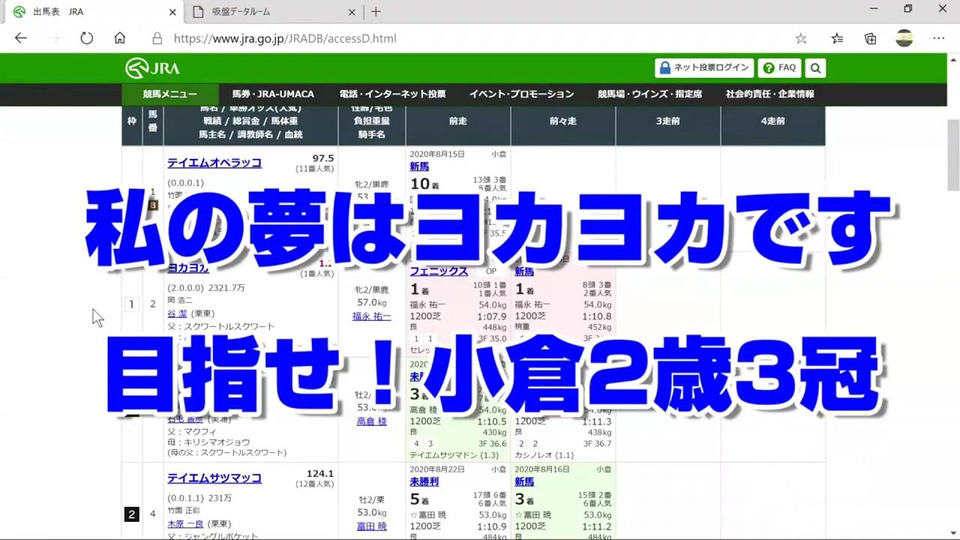Open the favorites list icon
Viewport: 960px width, 540px height.
point(837,39)
